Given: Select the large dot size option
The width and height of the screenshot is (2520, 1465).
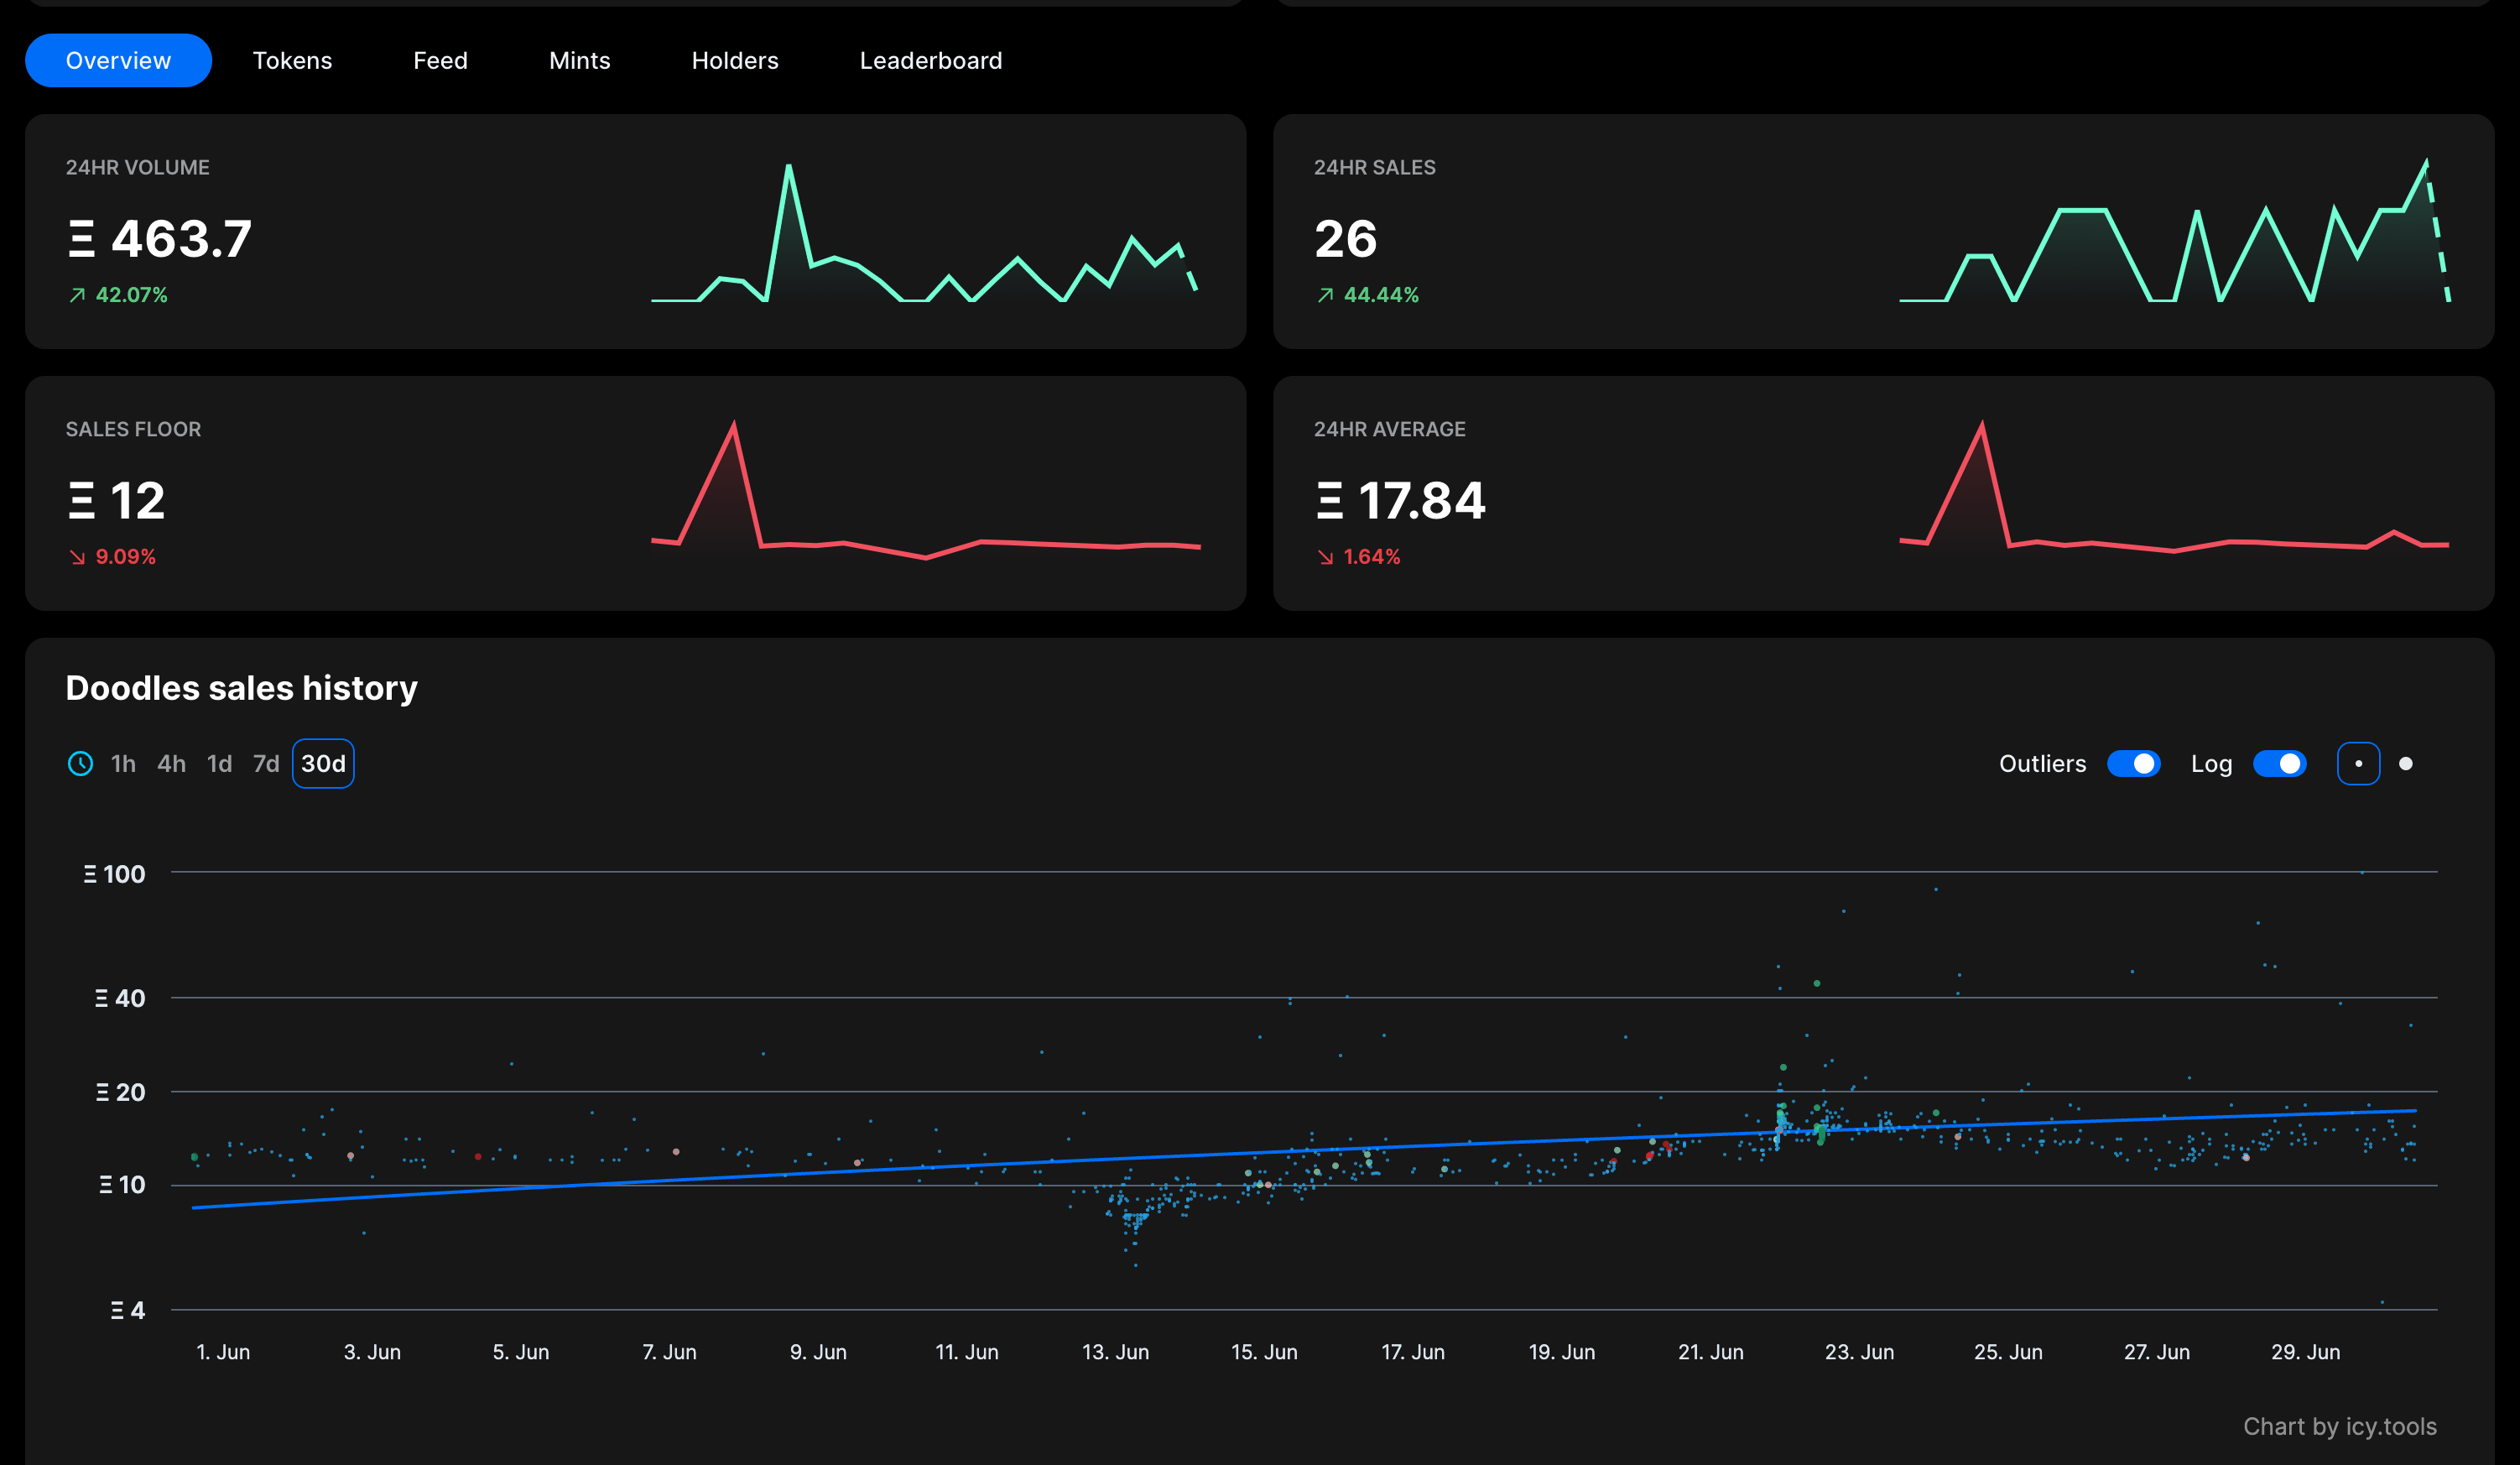Looking at the screenshot, I should pos(2405,763).
